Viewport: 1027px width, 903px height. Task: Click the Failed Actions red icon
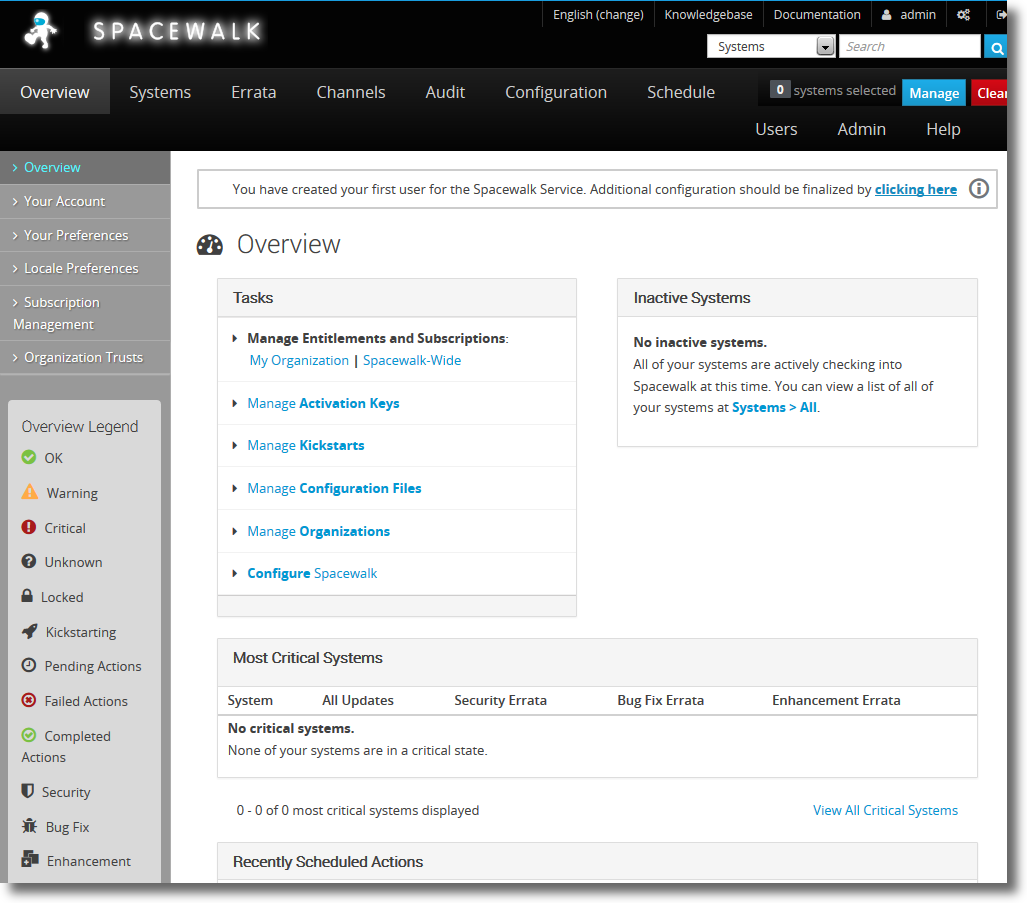29,700
